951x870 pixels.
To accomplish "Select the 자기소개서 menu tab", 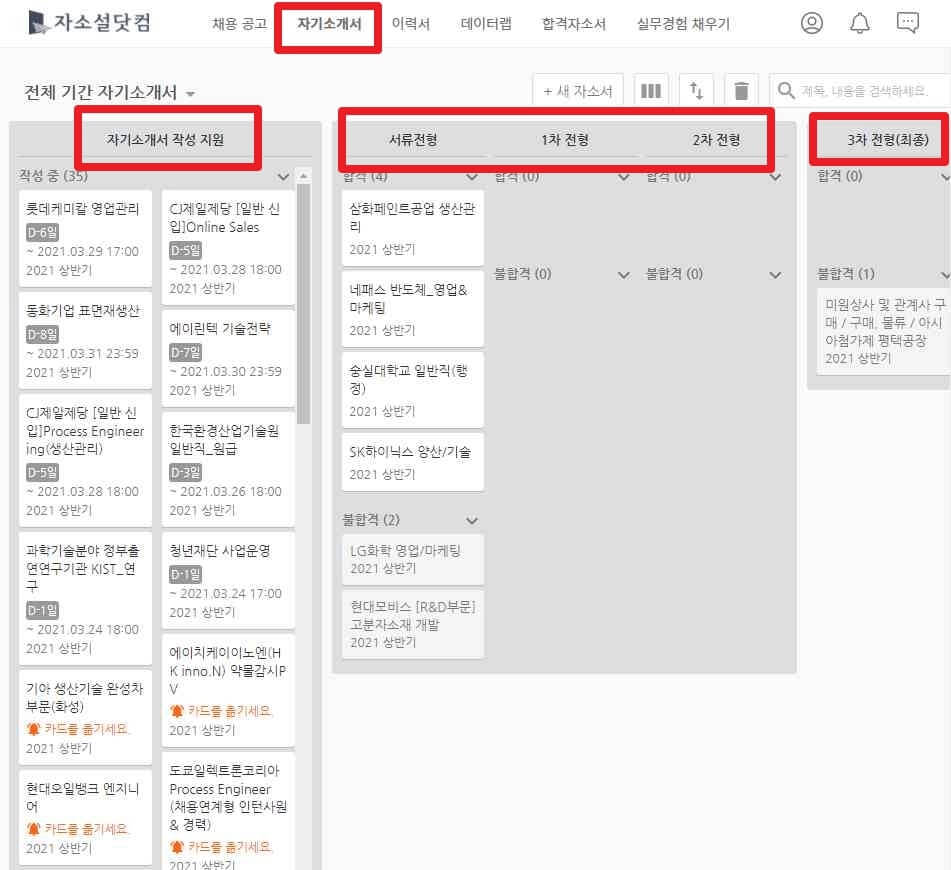I will (x=329, y=24).
